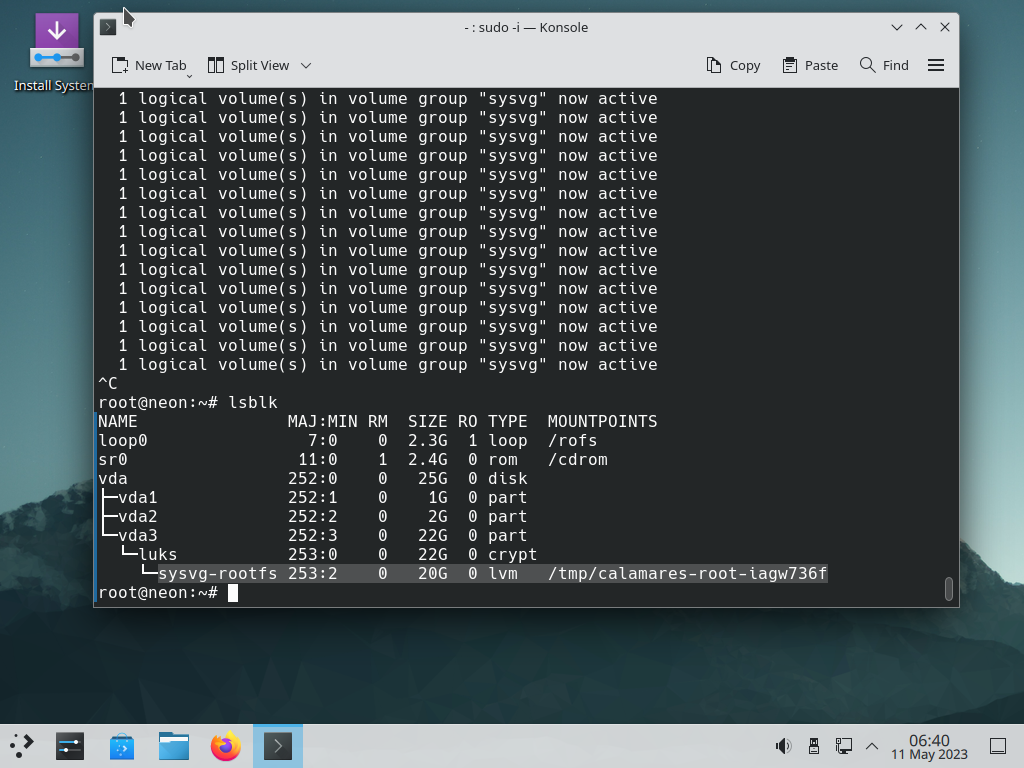Viewport: 1024px width, 768px height.
Task: Click the loop0 row
Action: pyautogui.click(x=347, y=441)
